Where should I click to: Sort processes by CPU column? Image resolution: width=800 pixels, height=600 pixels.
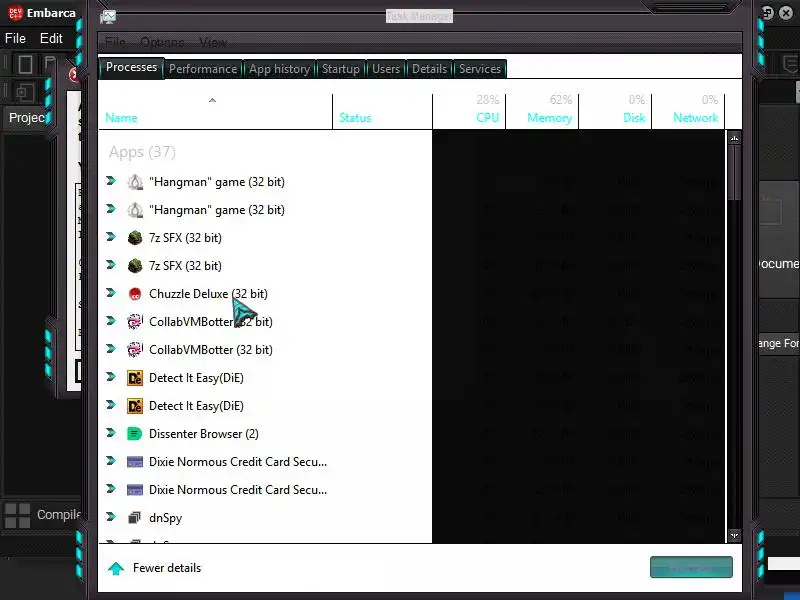click(x=469, y=111)
